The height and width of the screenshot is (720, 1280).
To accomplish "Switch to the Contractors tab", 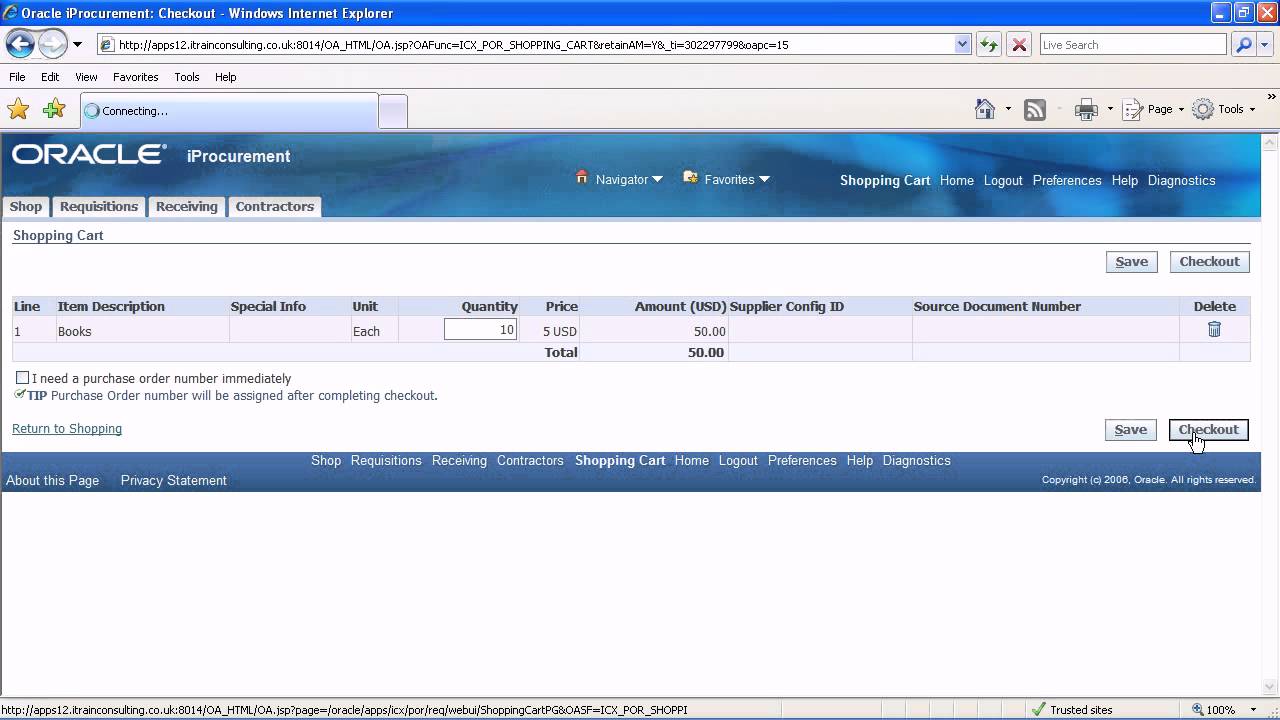I will (275, 206).
